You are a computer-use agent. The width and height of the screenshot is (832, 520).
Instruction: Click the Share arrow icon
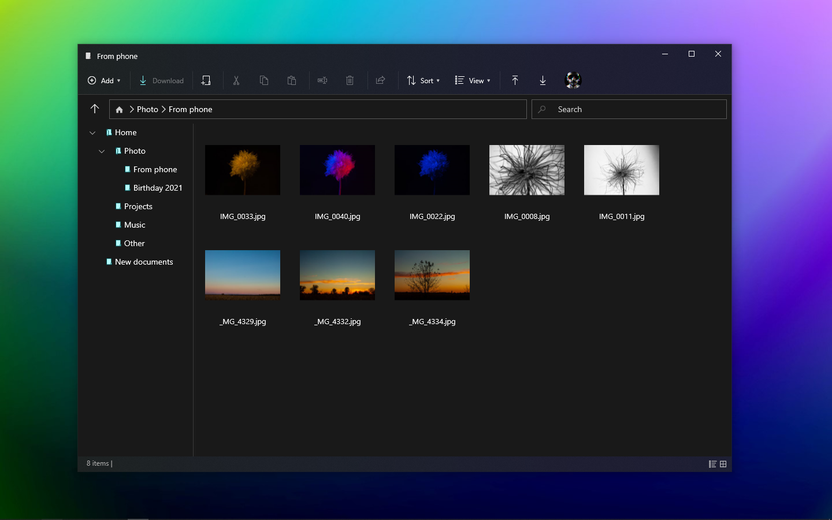[380, 81]
